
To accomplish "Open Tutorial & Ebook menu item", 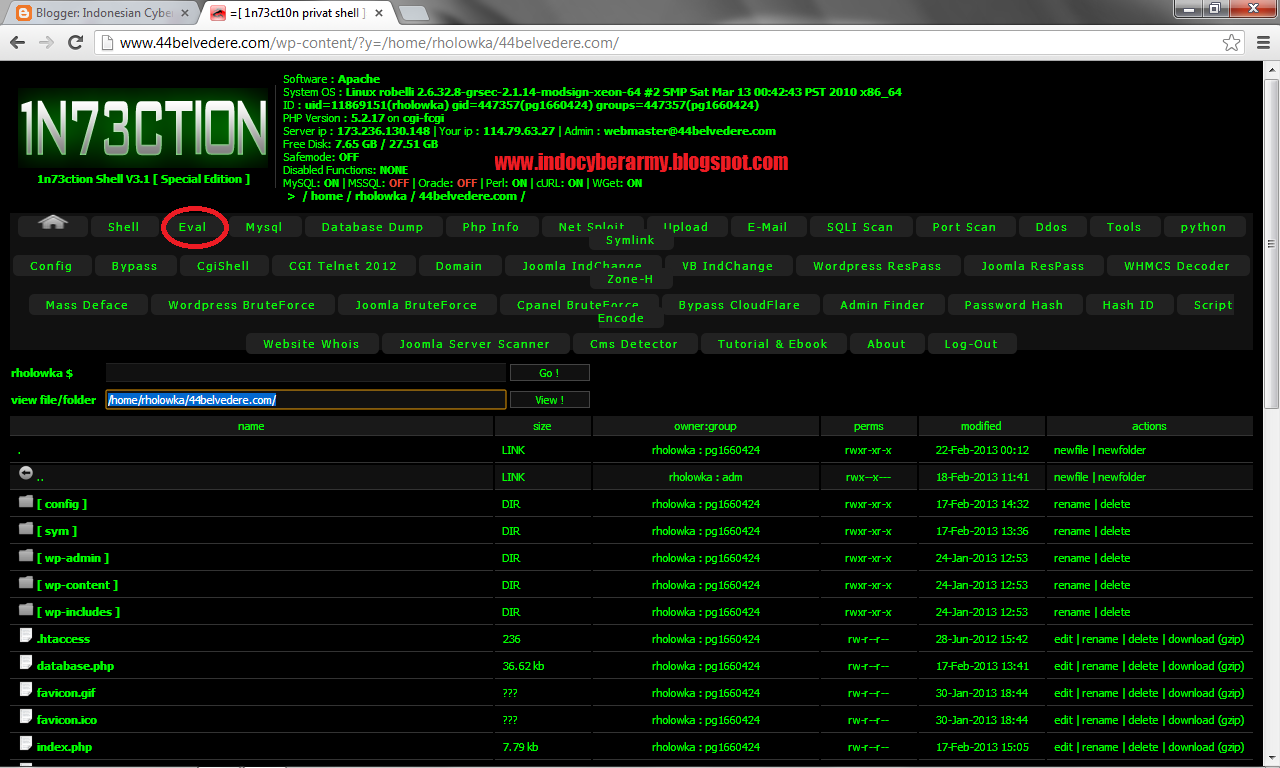I will coord(773,344).
